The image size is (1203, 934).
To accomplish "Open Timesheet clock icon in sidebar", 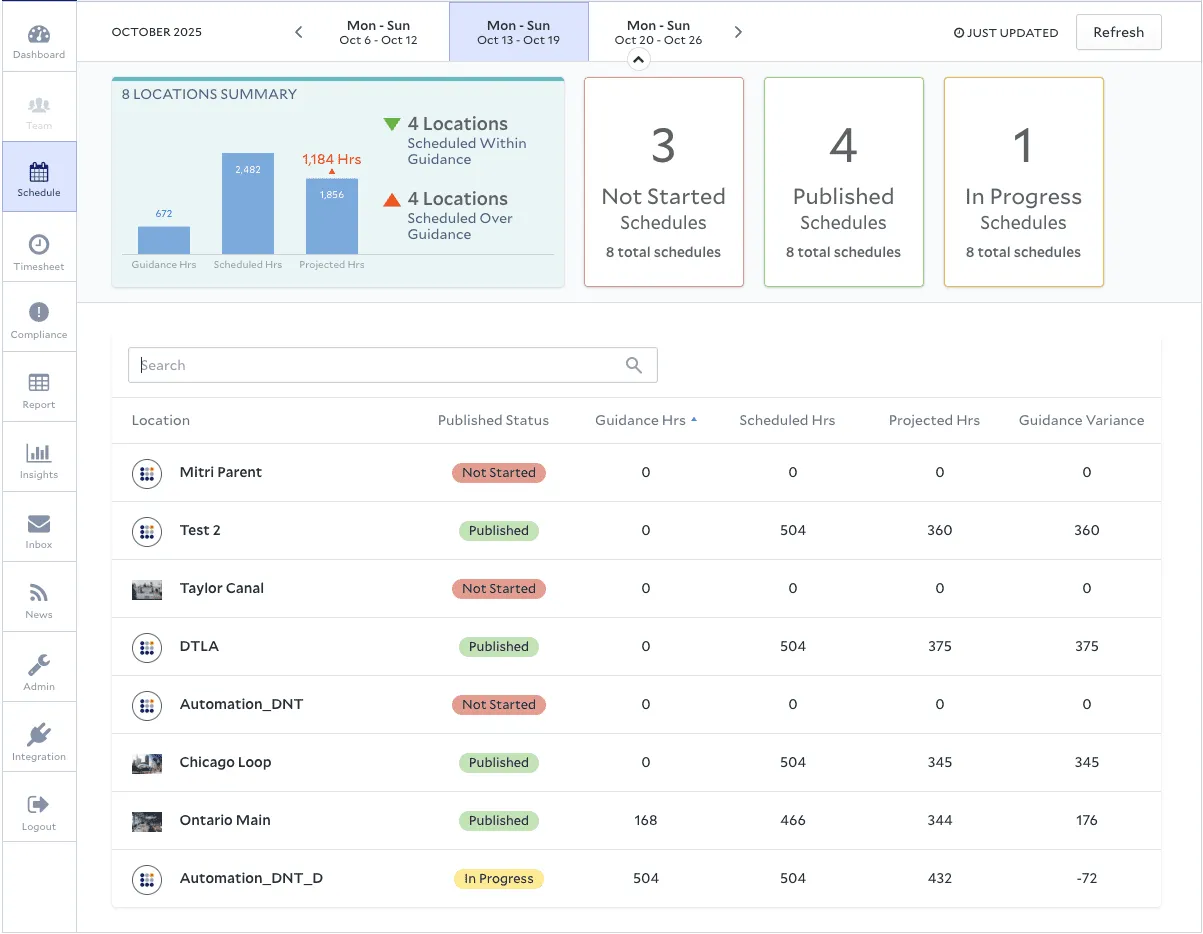I will [x=39, y=245].
